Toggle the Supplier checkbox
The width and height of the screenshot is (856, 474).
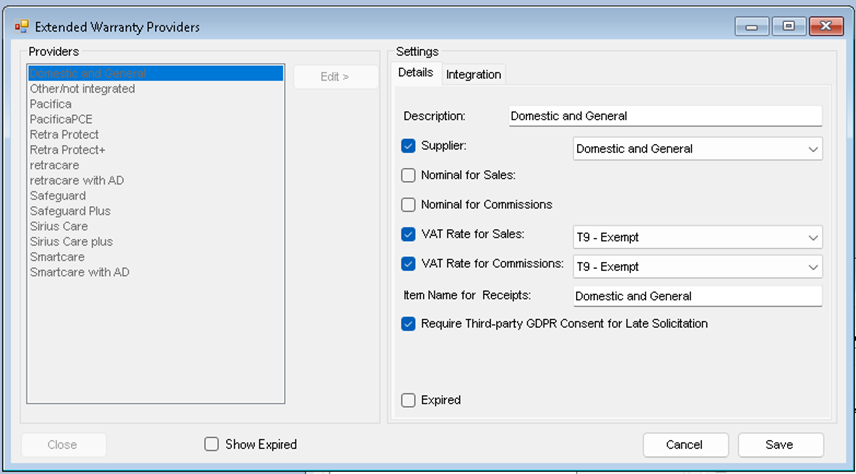(408, 146)
